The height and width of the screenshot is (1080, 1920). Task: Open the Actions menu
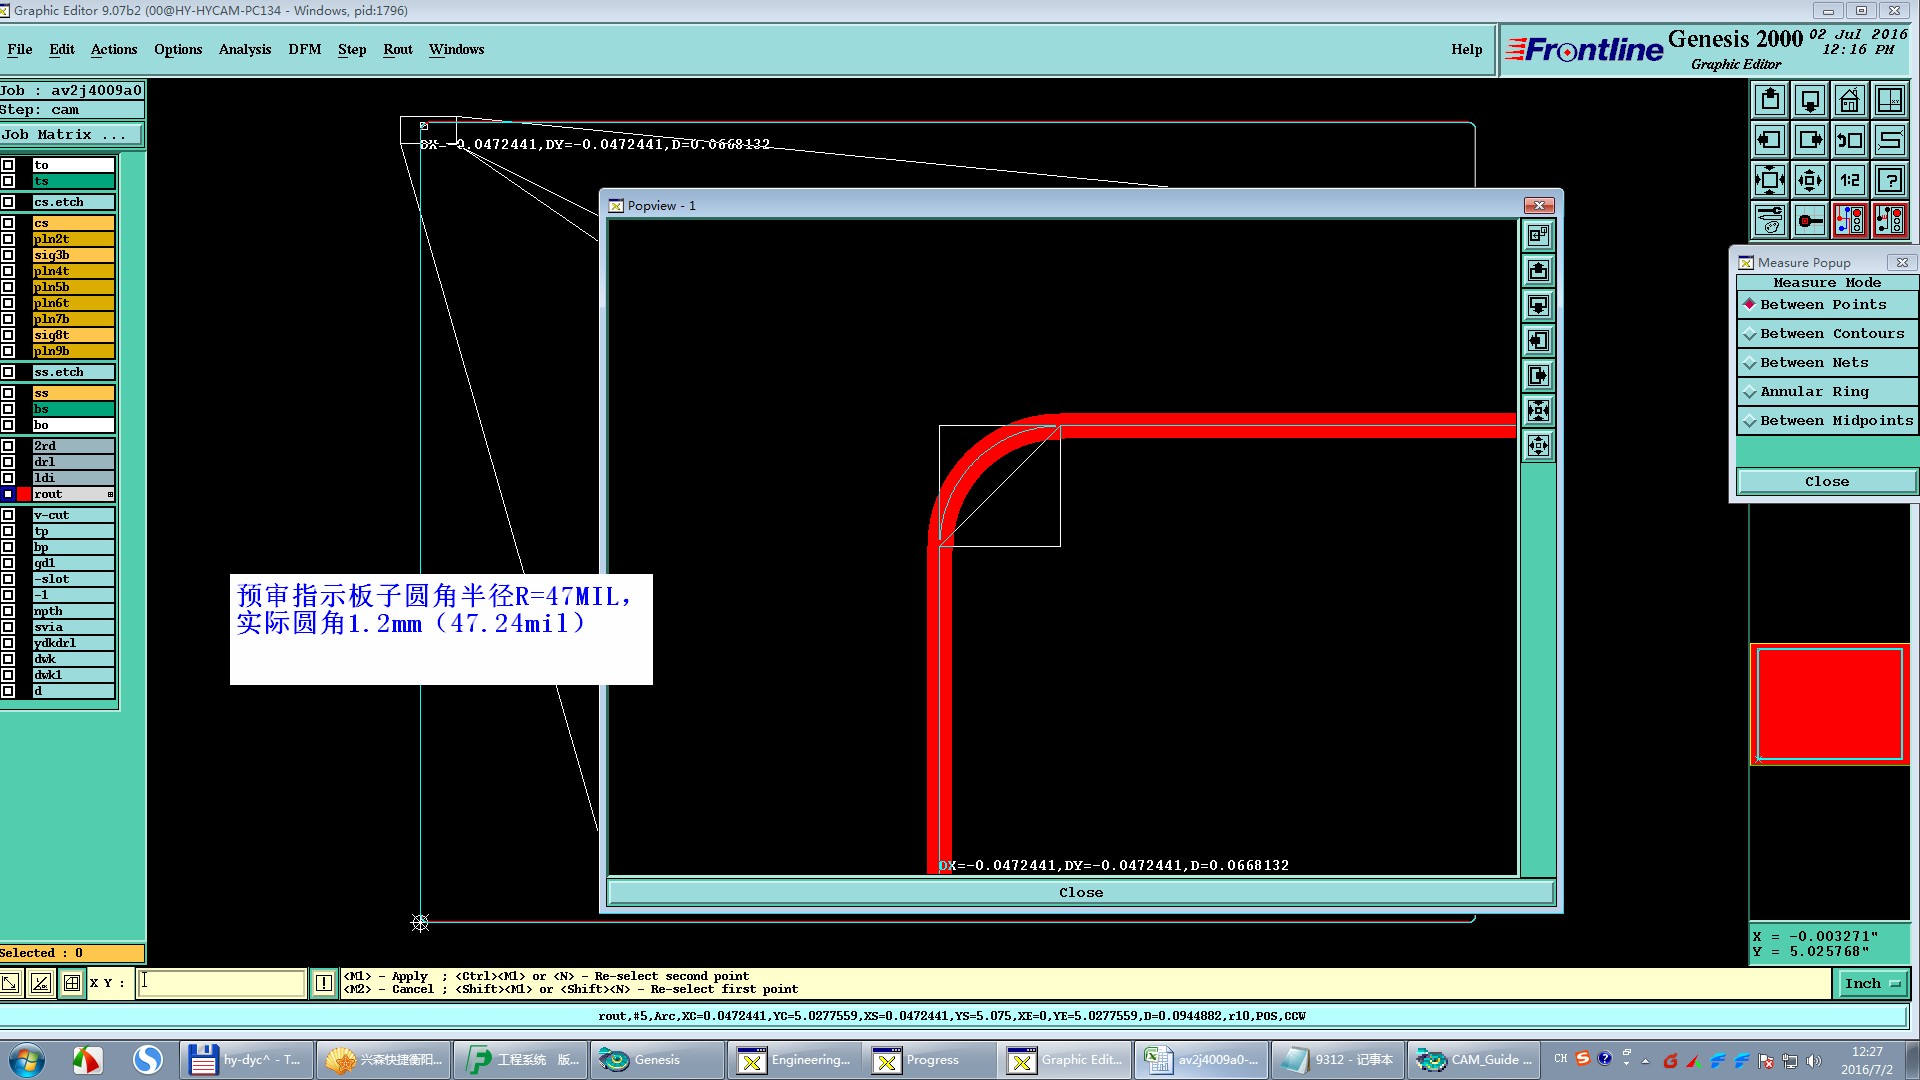(x=114, y=49)
